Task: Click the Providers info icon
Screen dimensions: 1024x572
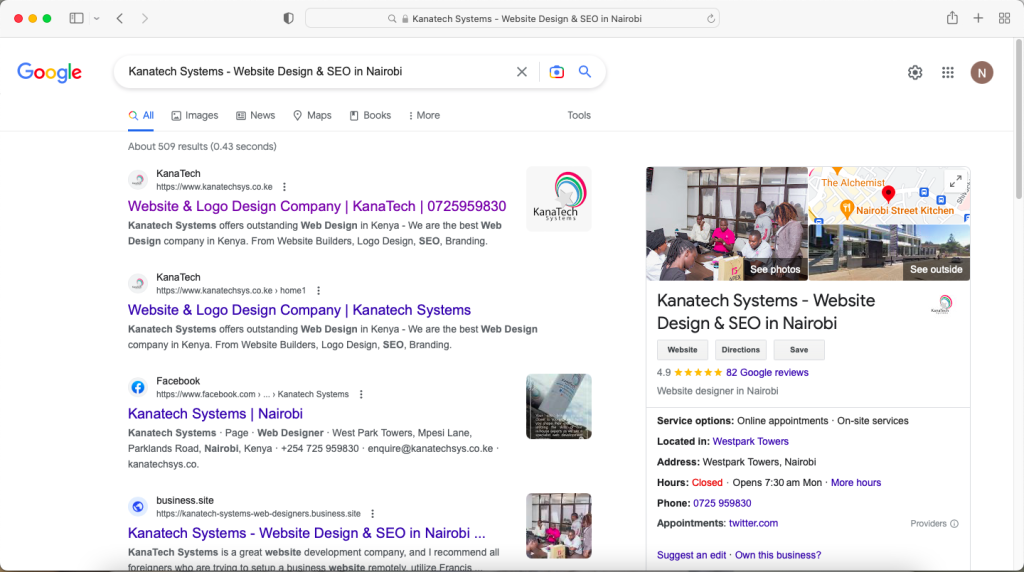Action: [x=954, y=524]
